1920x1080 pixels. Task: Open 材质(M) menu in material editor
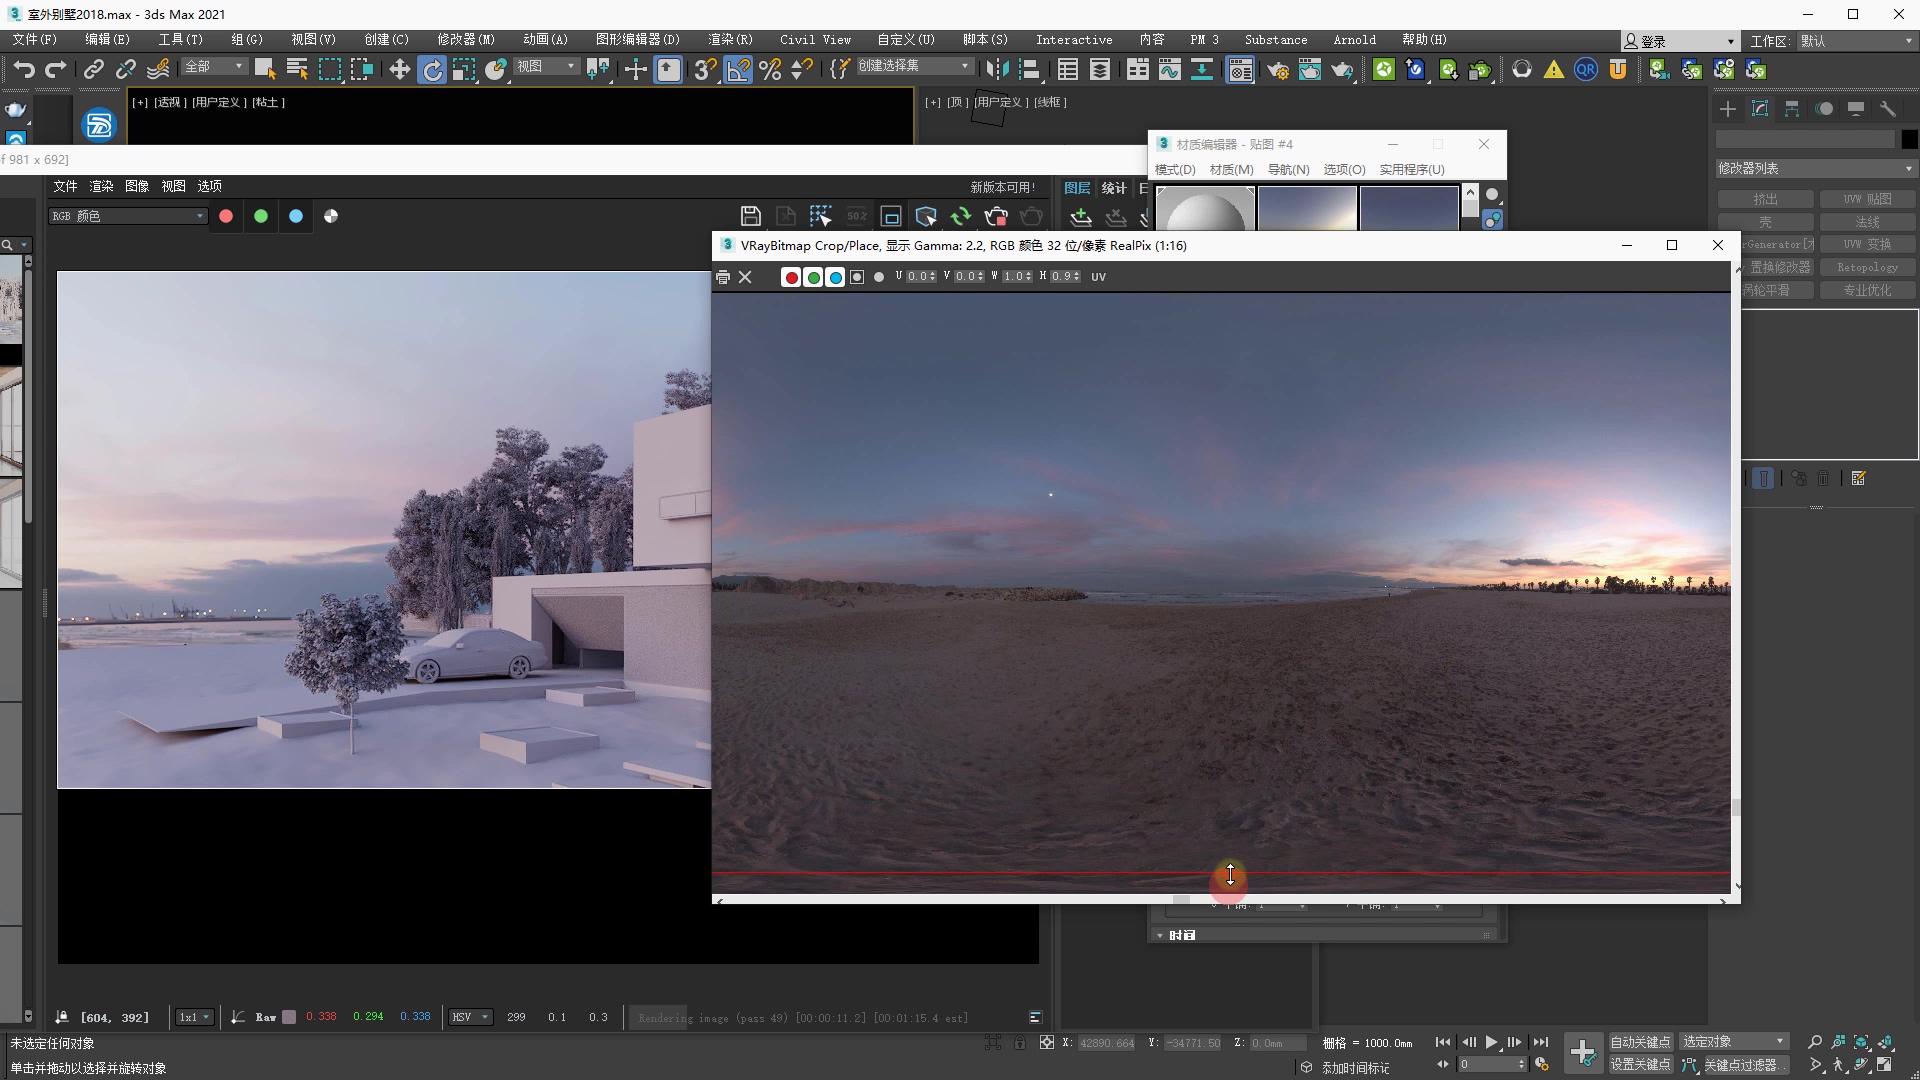coord(1230,170)
